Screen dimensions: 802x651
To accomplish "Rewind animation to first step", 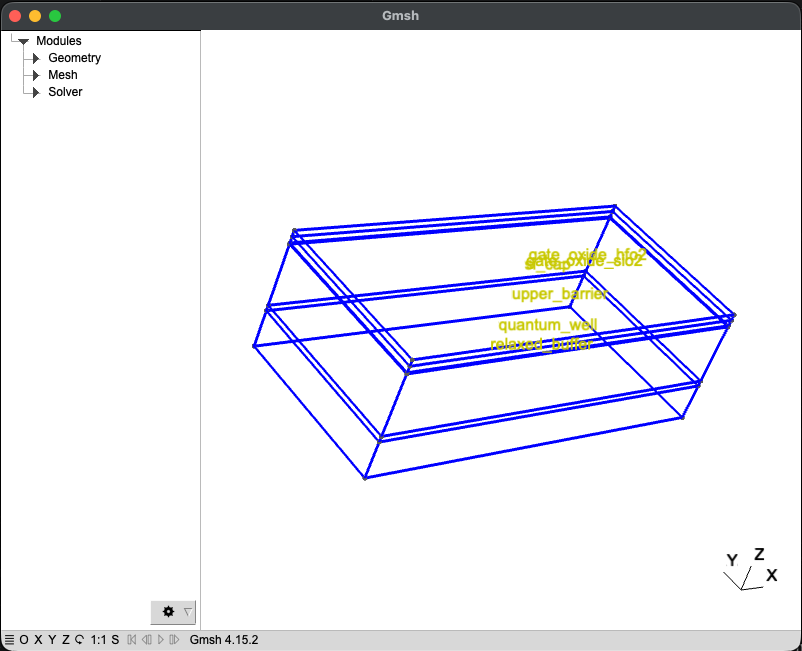I will 131,640.
